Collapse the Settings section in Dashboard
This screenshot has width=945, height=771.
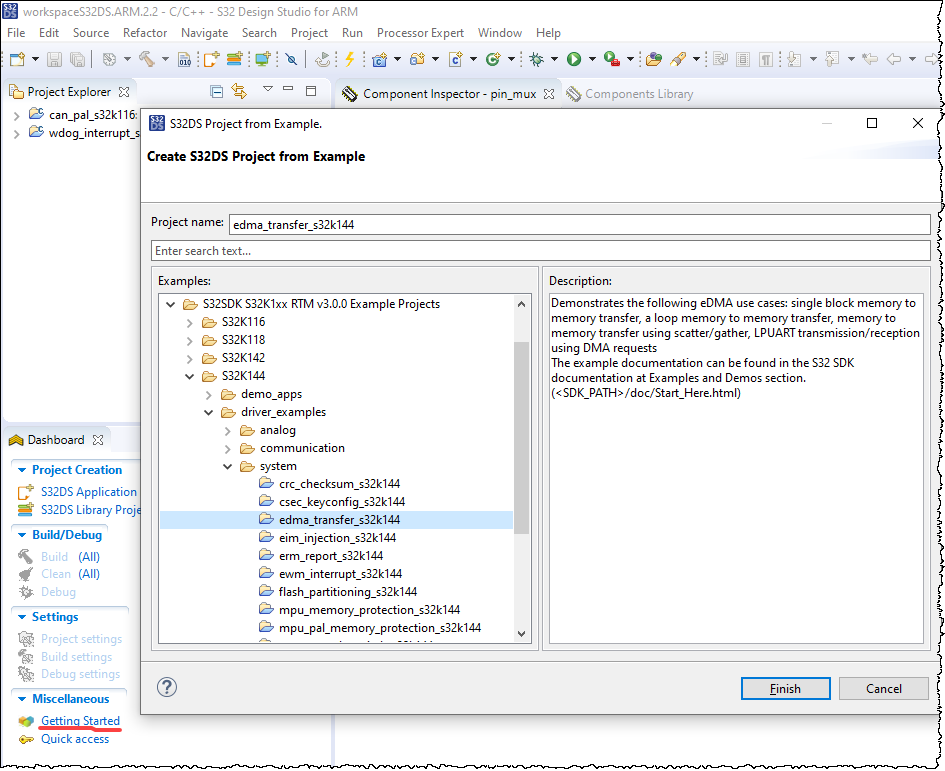point(20,617)
